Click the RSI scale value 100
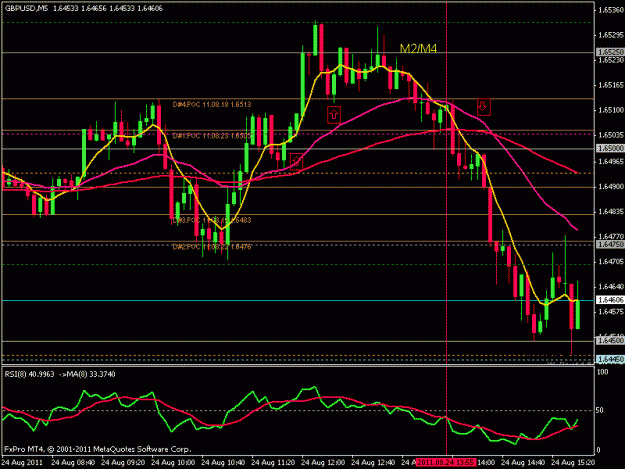Image resolution: width=625 pixels, height=469 pixels. (603, 372)
